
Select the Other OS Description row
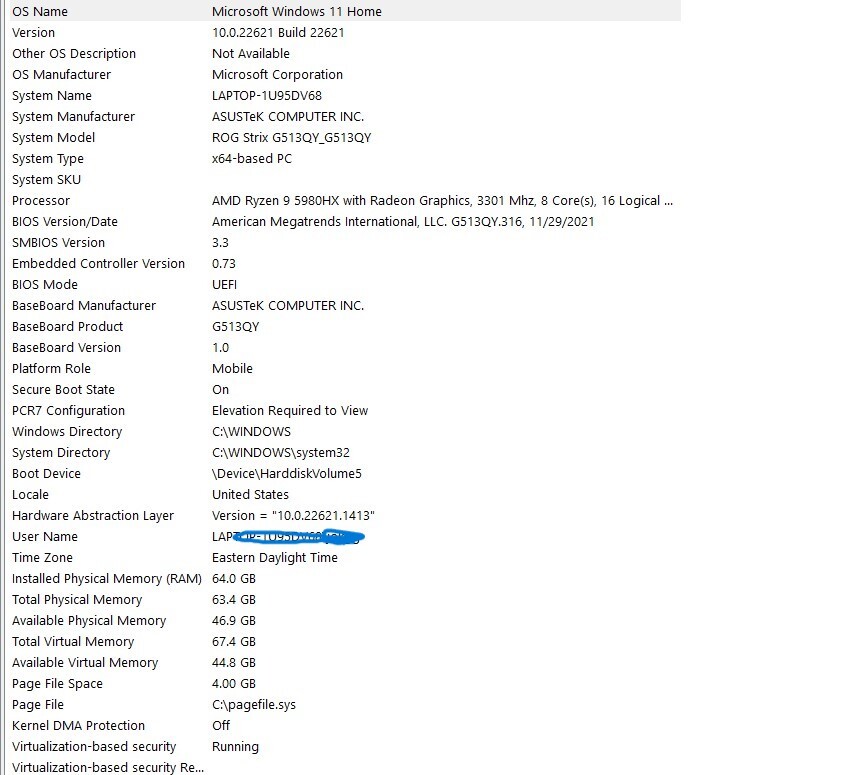(x=345, y=54)
